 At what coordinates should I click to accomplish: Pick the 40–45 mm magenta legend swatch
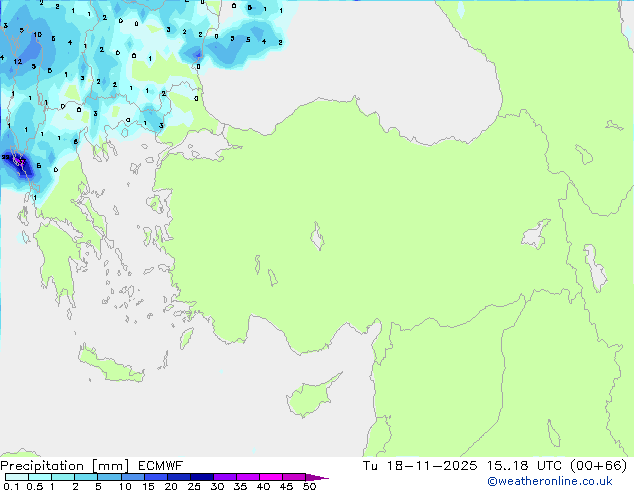coord(271,477)
